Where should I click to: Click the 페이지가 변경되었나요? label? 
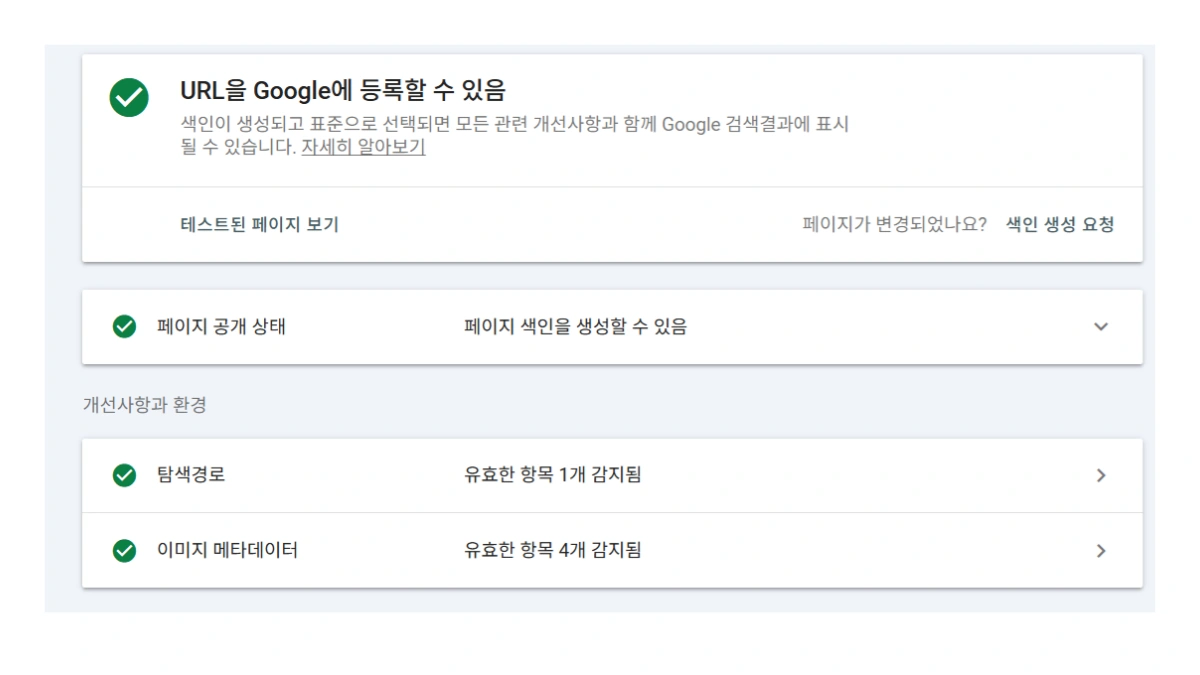click(891, 224)
